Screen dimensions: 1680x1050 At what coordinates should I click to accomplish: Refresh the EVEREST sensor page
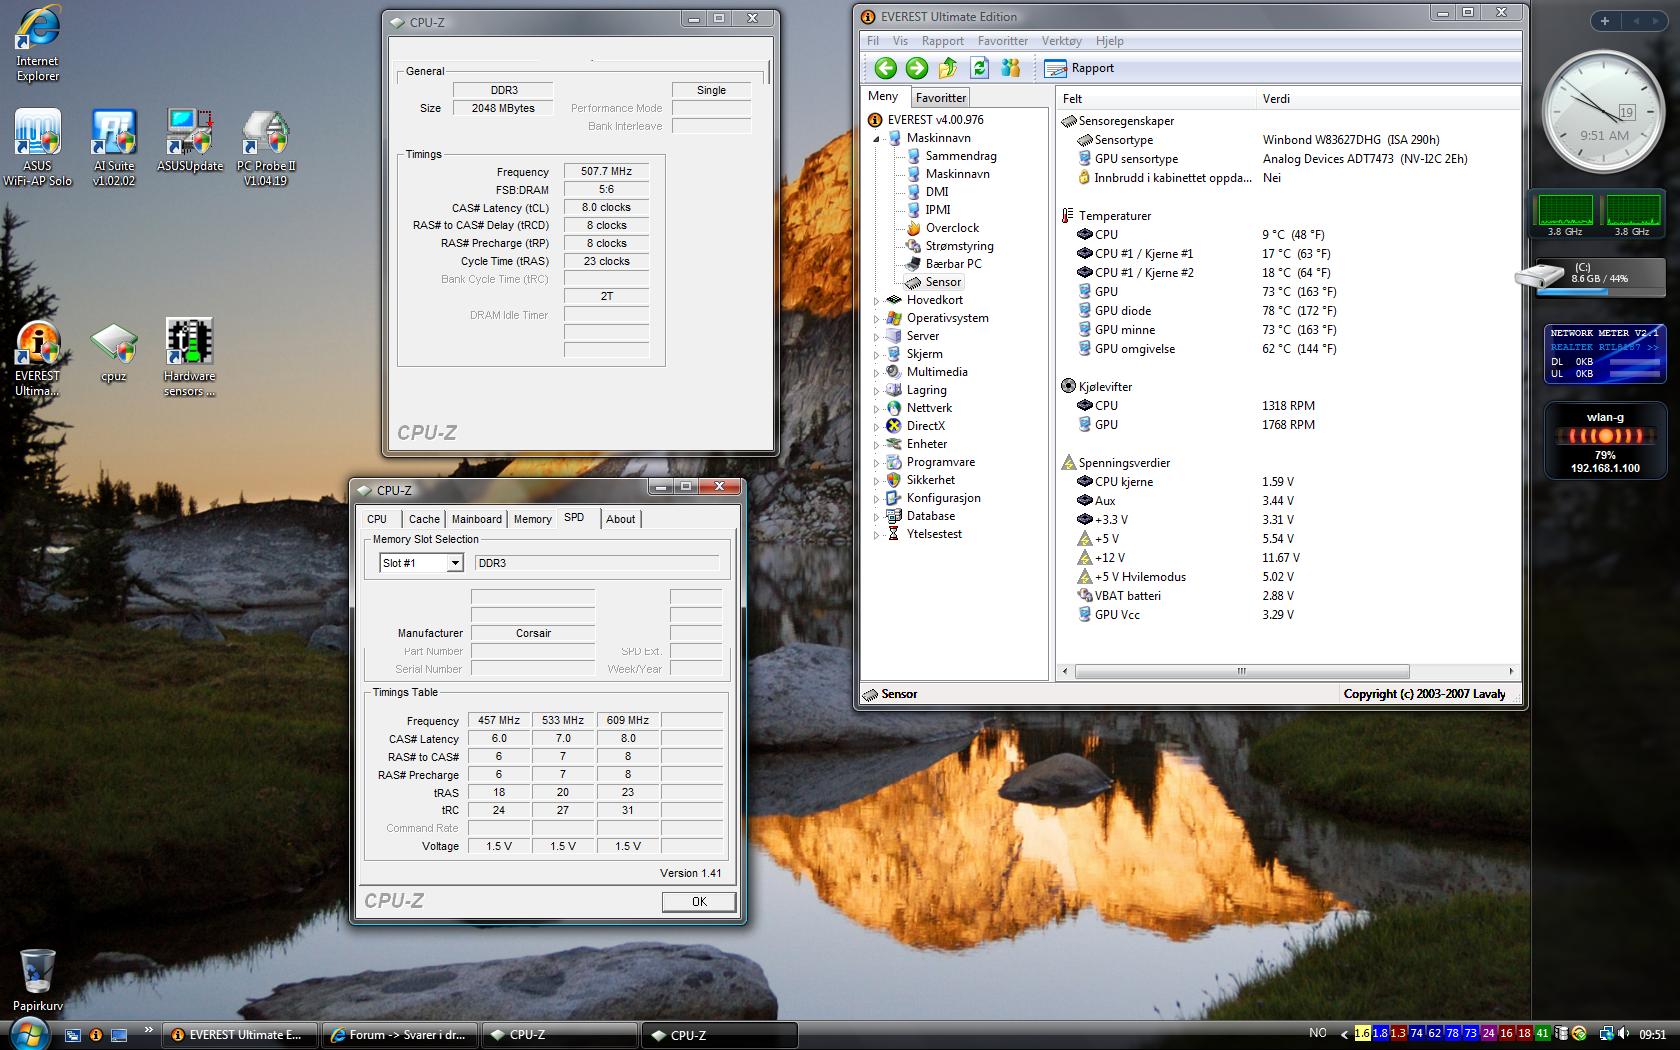(x=979, y=68)
